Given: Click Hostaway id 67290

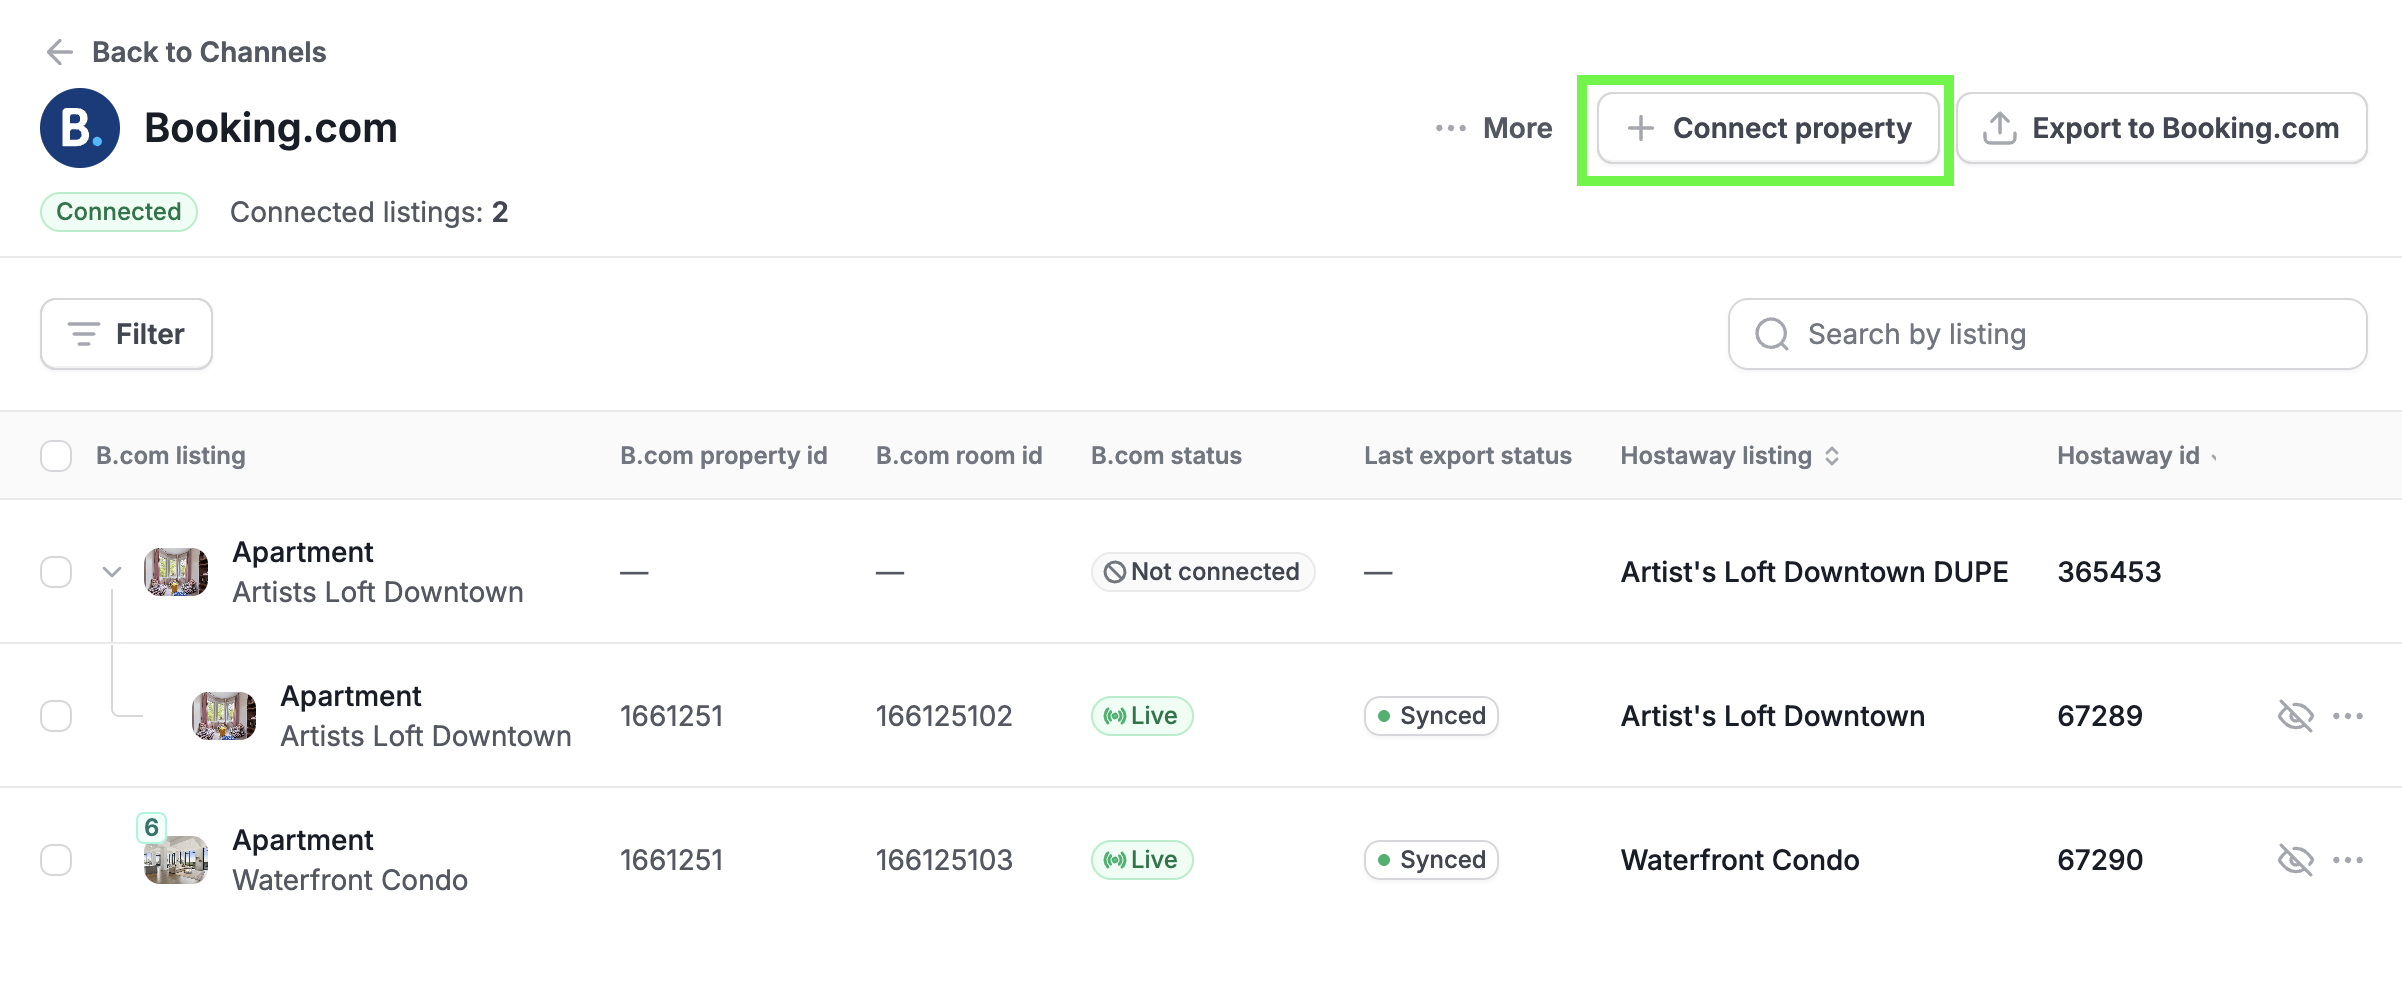Looking at the screenshot, I should click(x=2100, y=860).
